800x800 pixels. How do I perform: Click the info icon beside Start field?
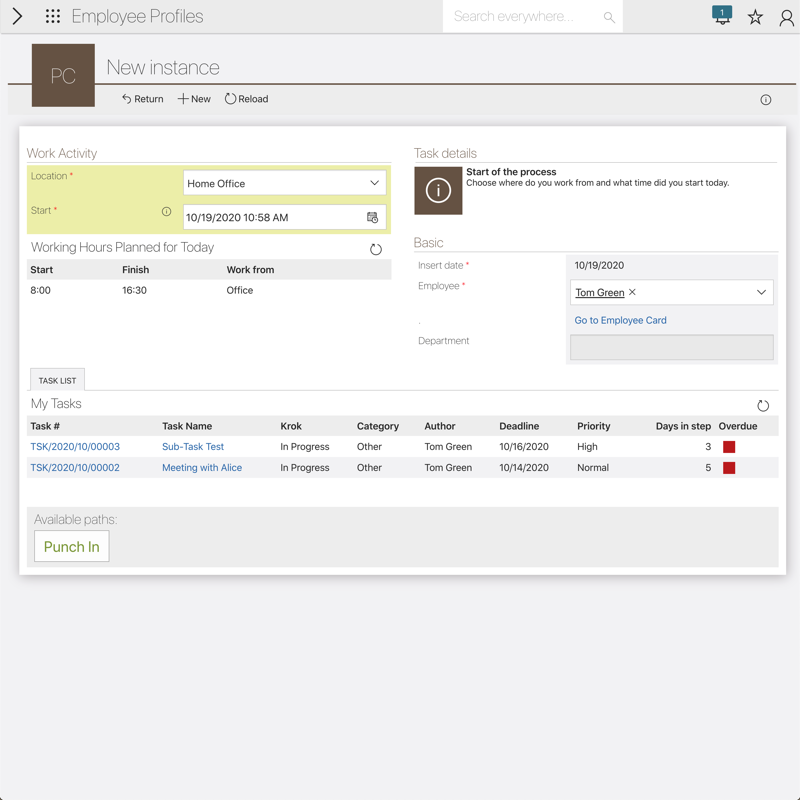pyautogui.click(x=167, y=212)
